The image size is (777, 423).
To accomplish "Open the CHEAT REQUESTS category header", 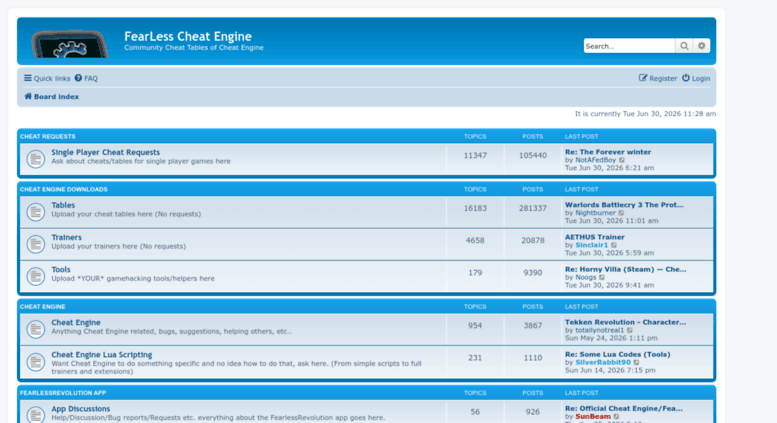I will [48, 136].
